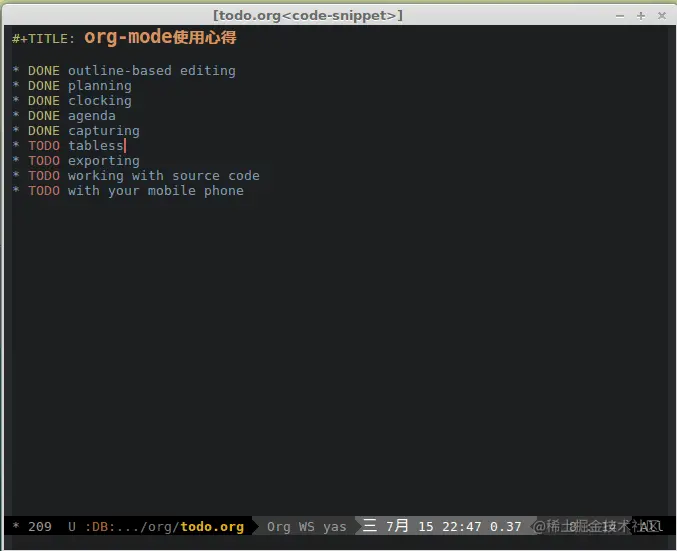Click the #+TITLE: keyword
This screenshot has height=551, width=677.
(x=43, y=39)
